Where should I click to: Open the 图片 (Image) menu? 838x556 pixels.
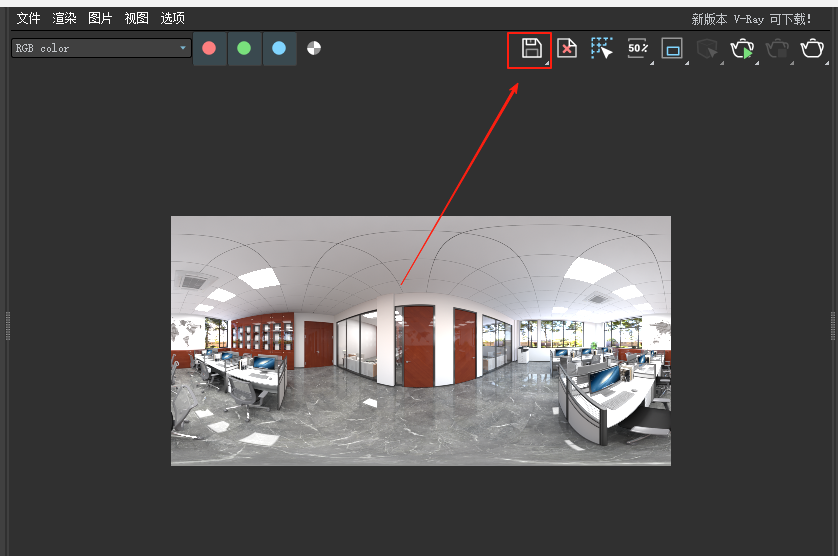pos(100,19)
